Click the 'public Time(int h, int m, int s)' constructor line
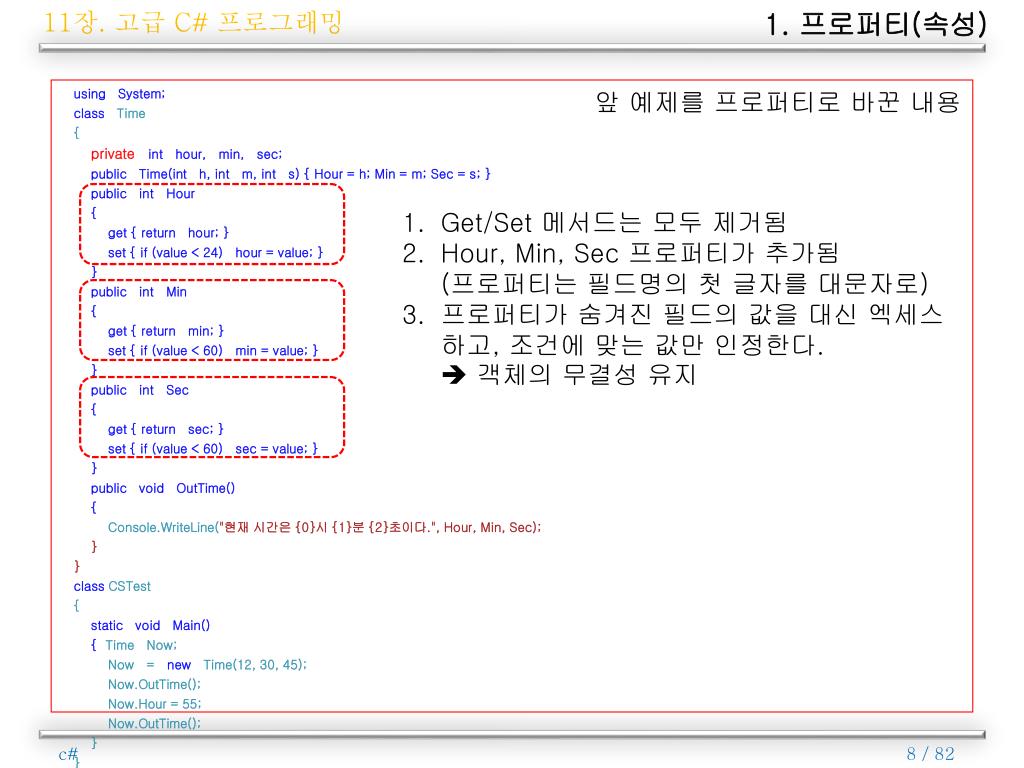Screen dimensions: 1024x768 click(291, 174)
